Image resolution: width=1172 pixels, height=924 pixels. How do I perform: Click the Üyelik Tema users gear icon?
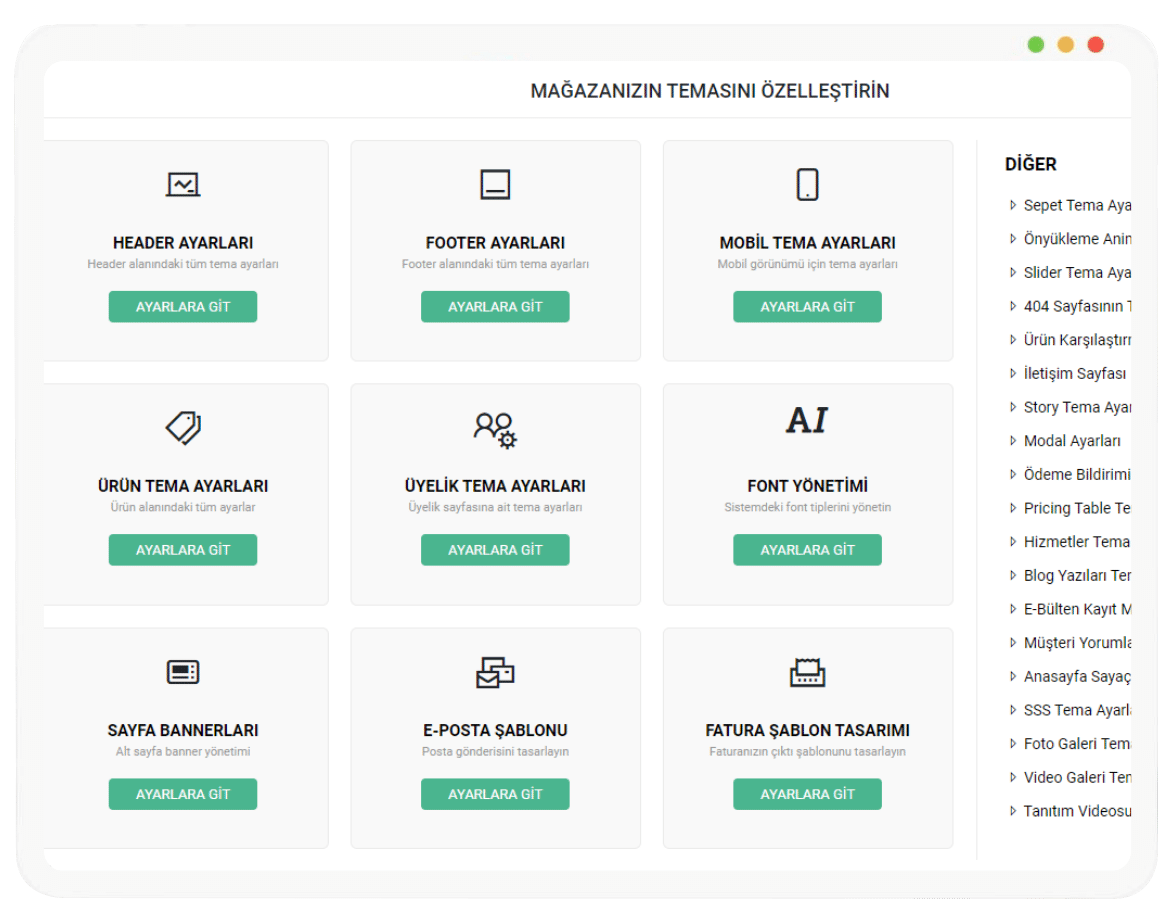(495, 428)
